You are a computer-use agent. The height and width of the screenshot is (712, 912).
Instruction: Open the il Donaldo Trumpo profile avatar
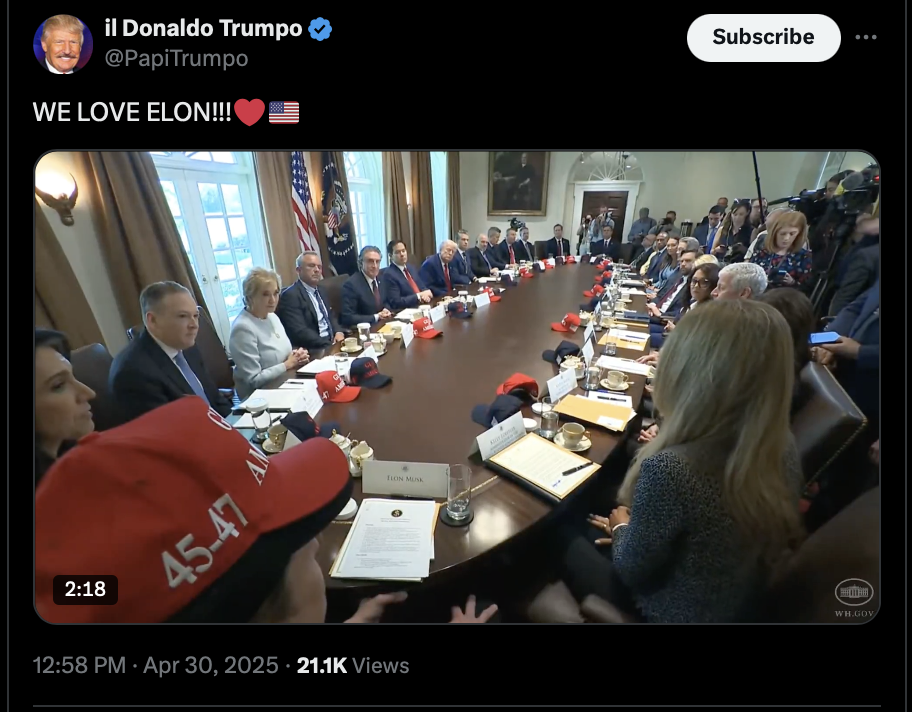pyautogui.click(x=63, y=44)
